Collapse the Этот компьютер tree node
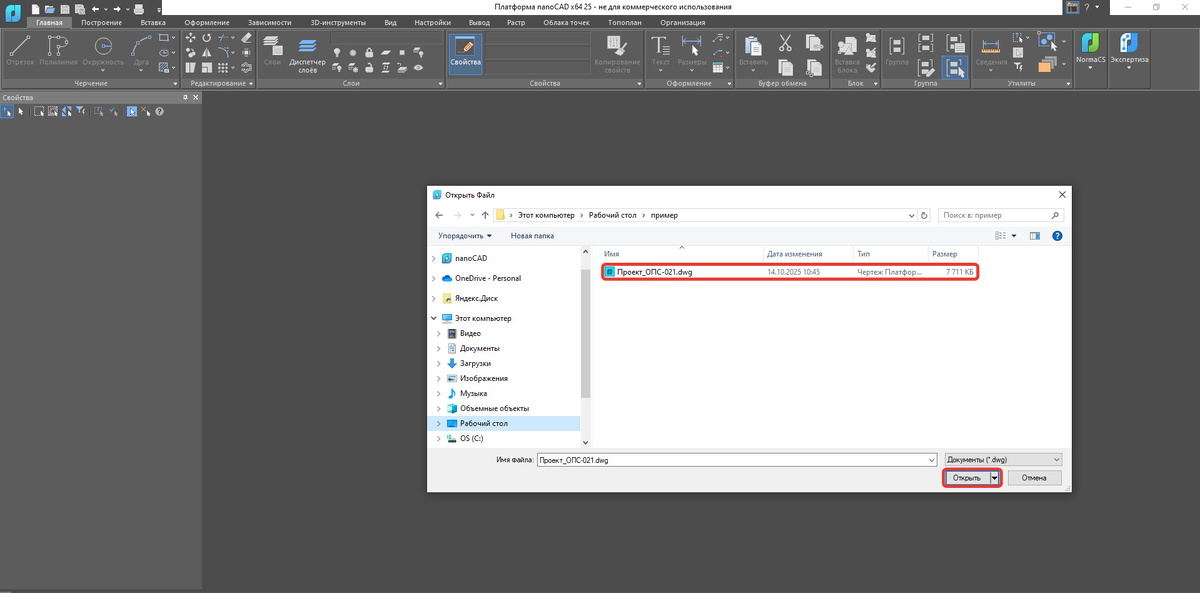 pos(434,318)
